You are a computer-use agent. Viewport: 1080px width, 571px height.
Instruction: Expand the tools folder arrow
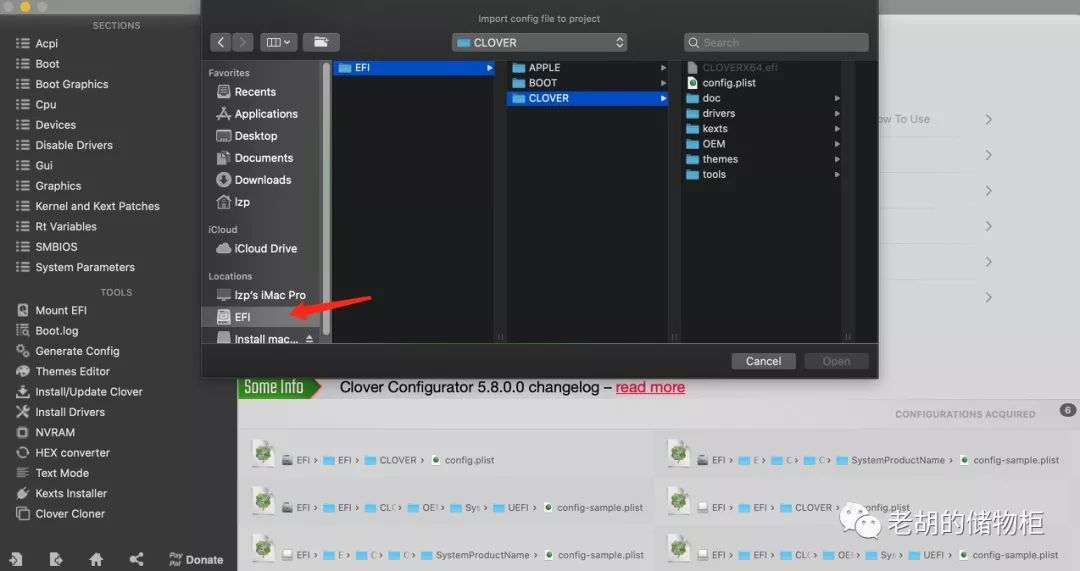click(837, 175)
